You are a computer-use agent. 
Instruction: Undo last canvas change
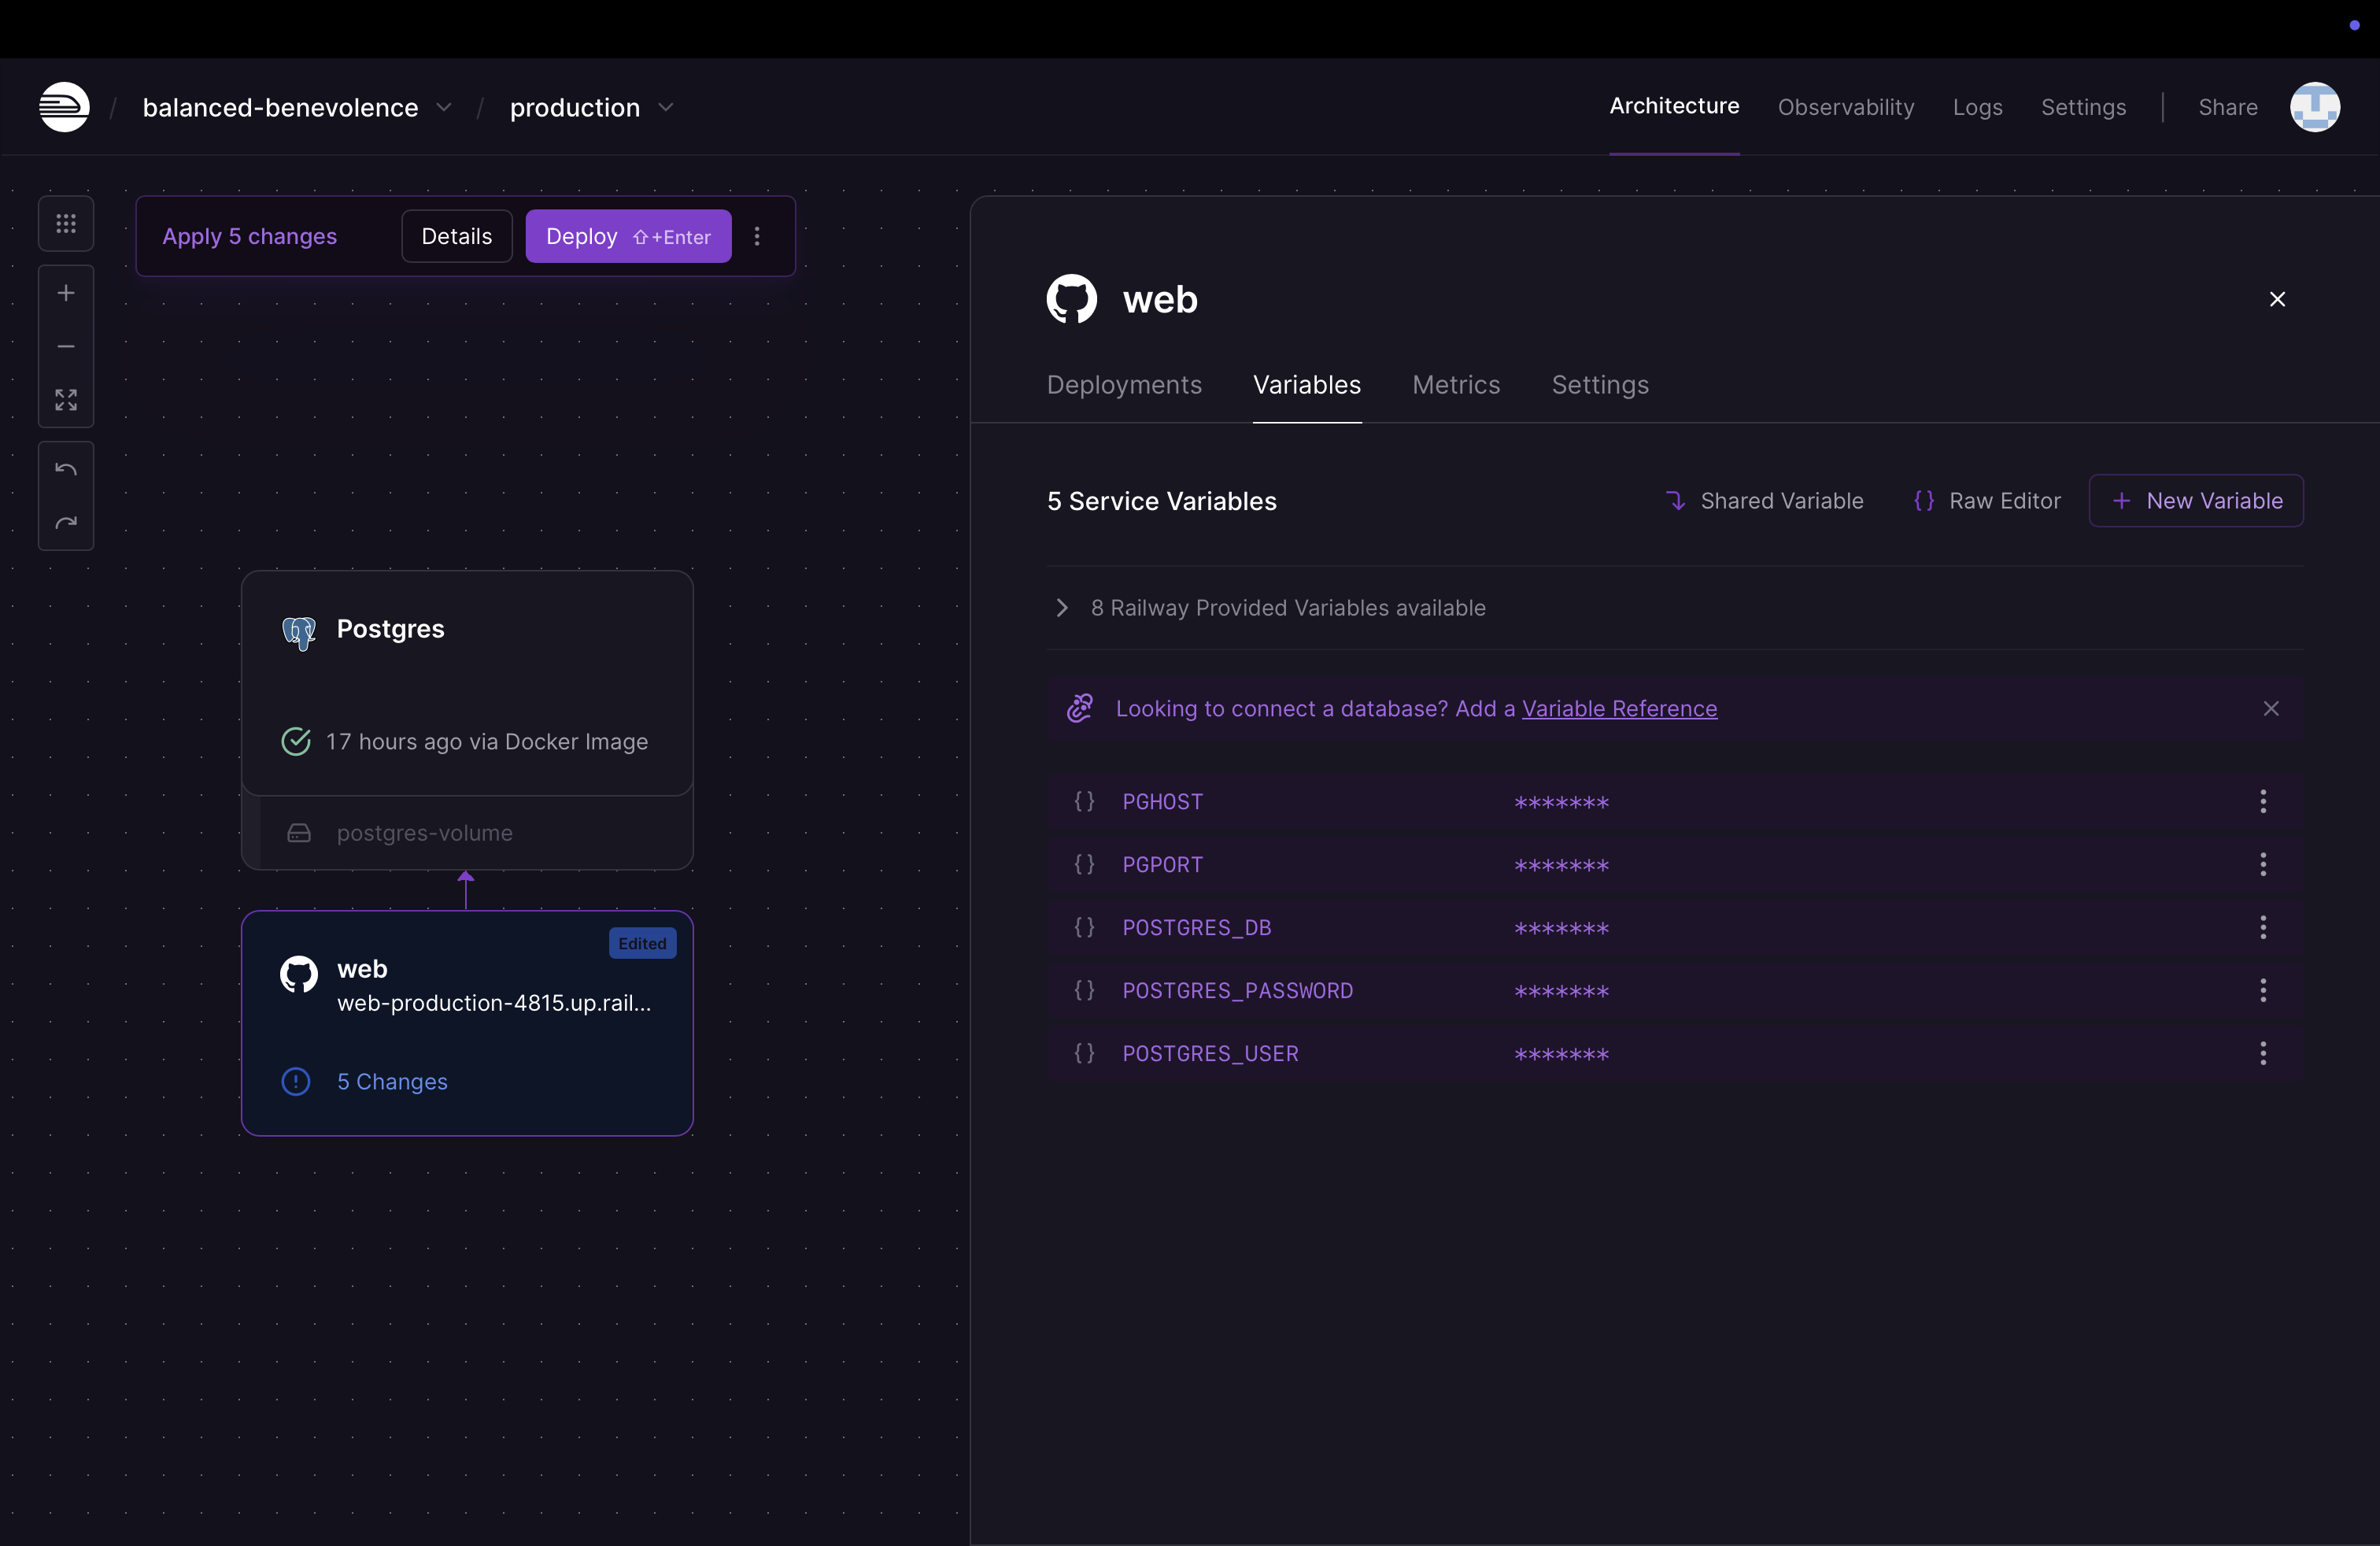(66, 469)
